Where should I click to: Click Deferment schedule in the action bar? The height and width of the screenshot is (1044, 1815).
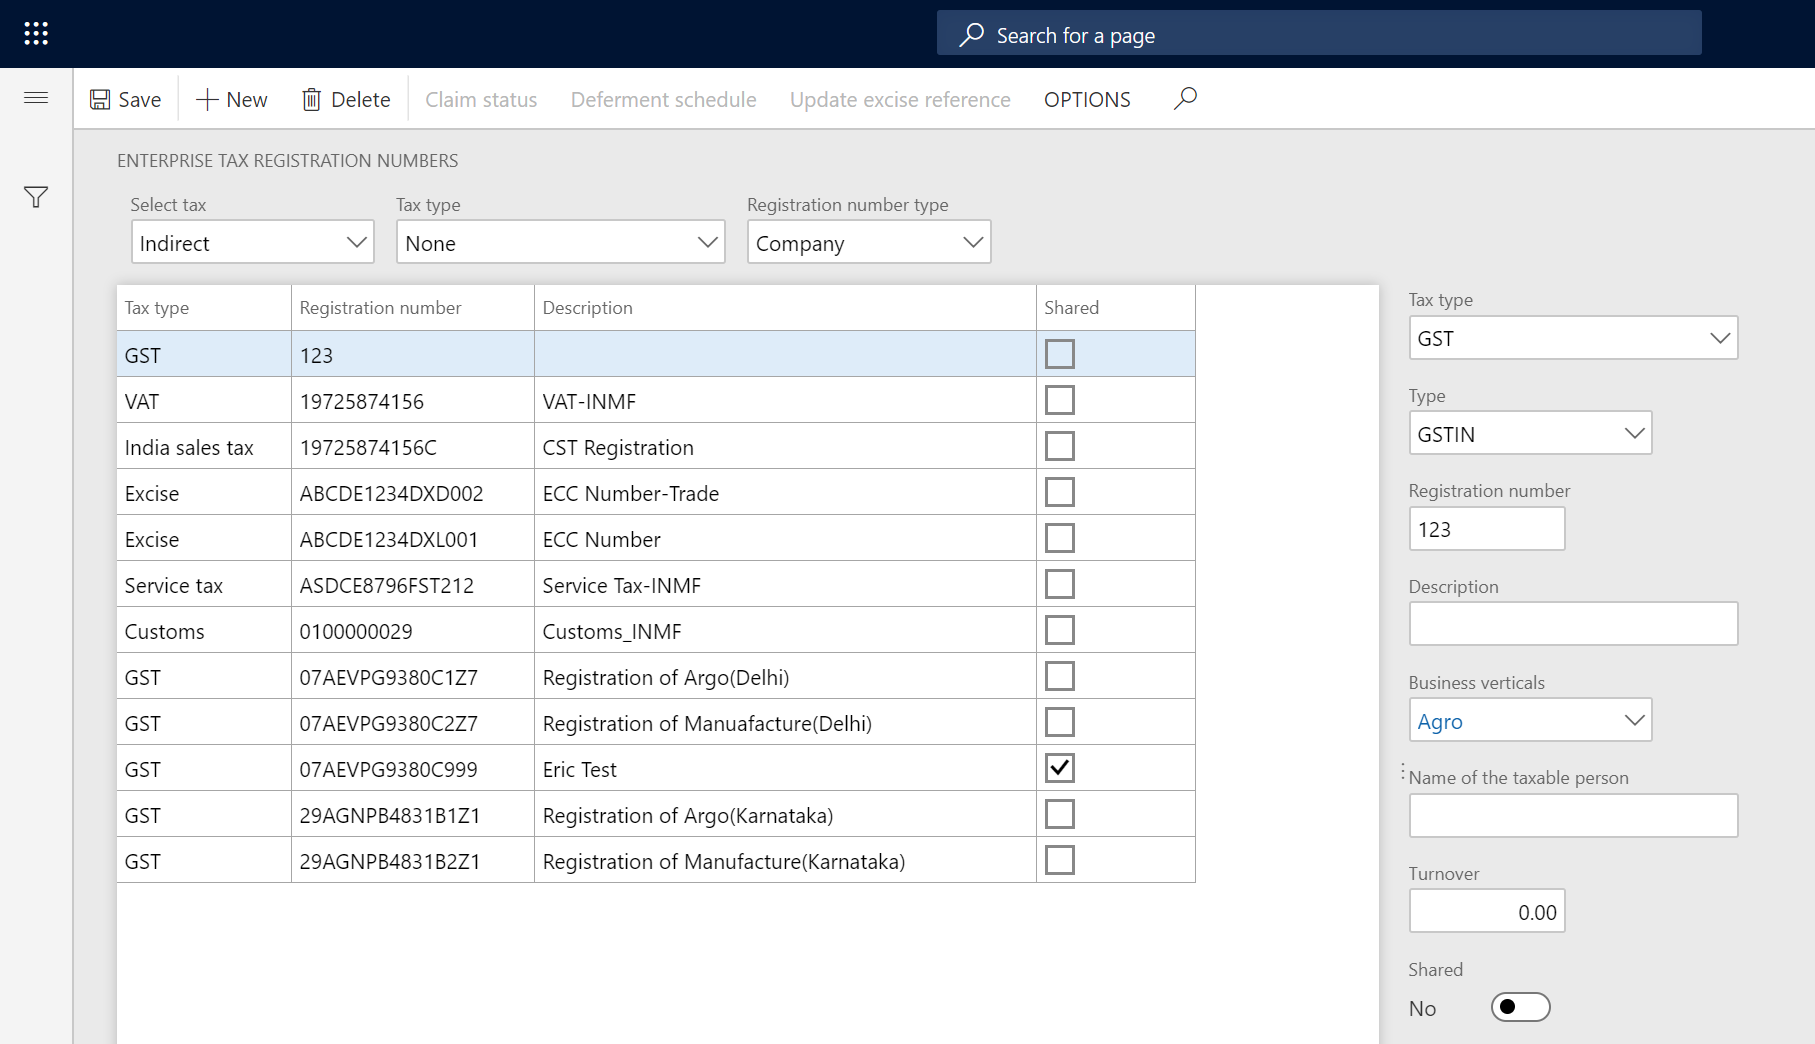[663, 99]
